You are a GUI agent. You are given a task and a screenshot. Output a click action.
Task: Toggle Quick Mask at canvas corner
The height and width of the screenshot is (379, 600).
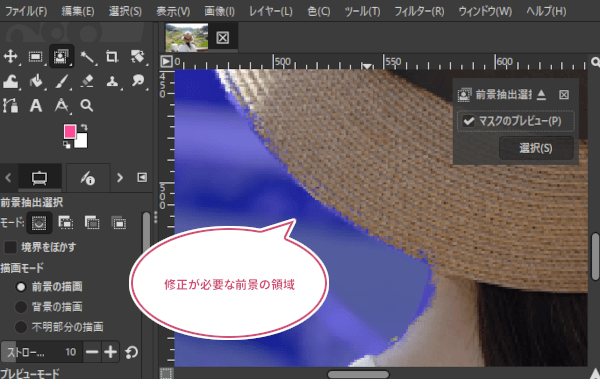pyautogui.click(x=166, y=373)
